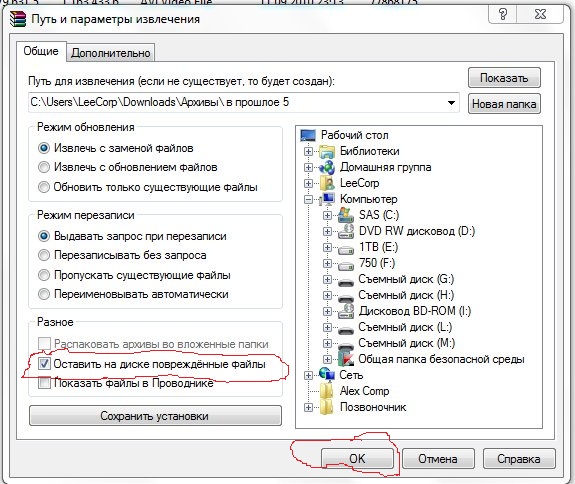Click the Общая папка безопасной среды icon
This screenshot has height=484, width=575.
tap(345, 359)
